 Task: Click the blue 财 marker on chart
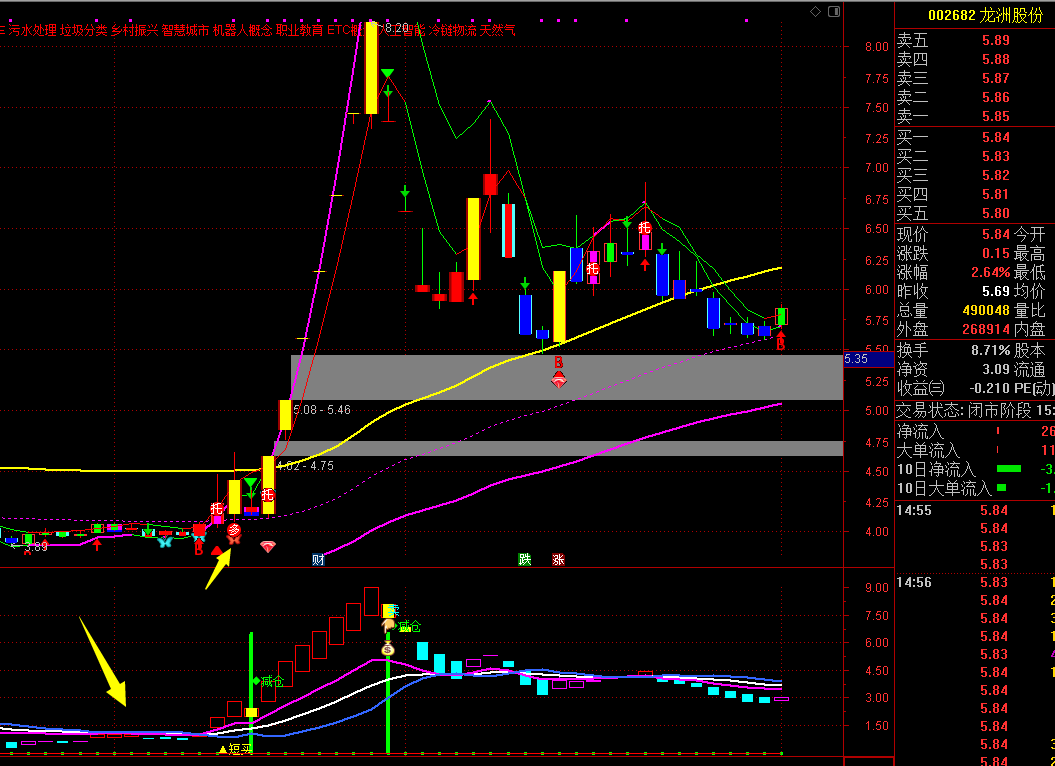[x=318, y=559]
